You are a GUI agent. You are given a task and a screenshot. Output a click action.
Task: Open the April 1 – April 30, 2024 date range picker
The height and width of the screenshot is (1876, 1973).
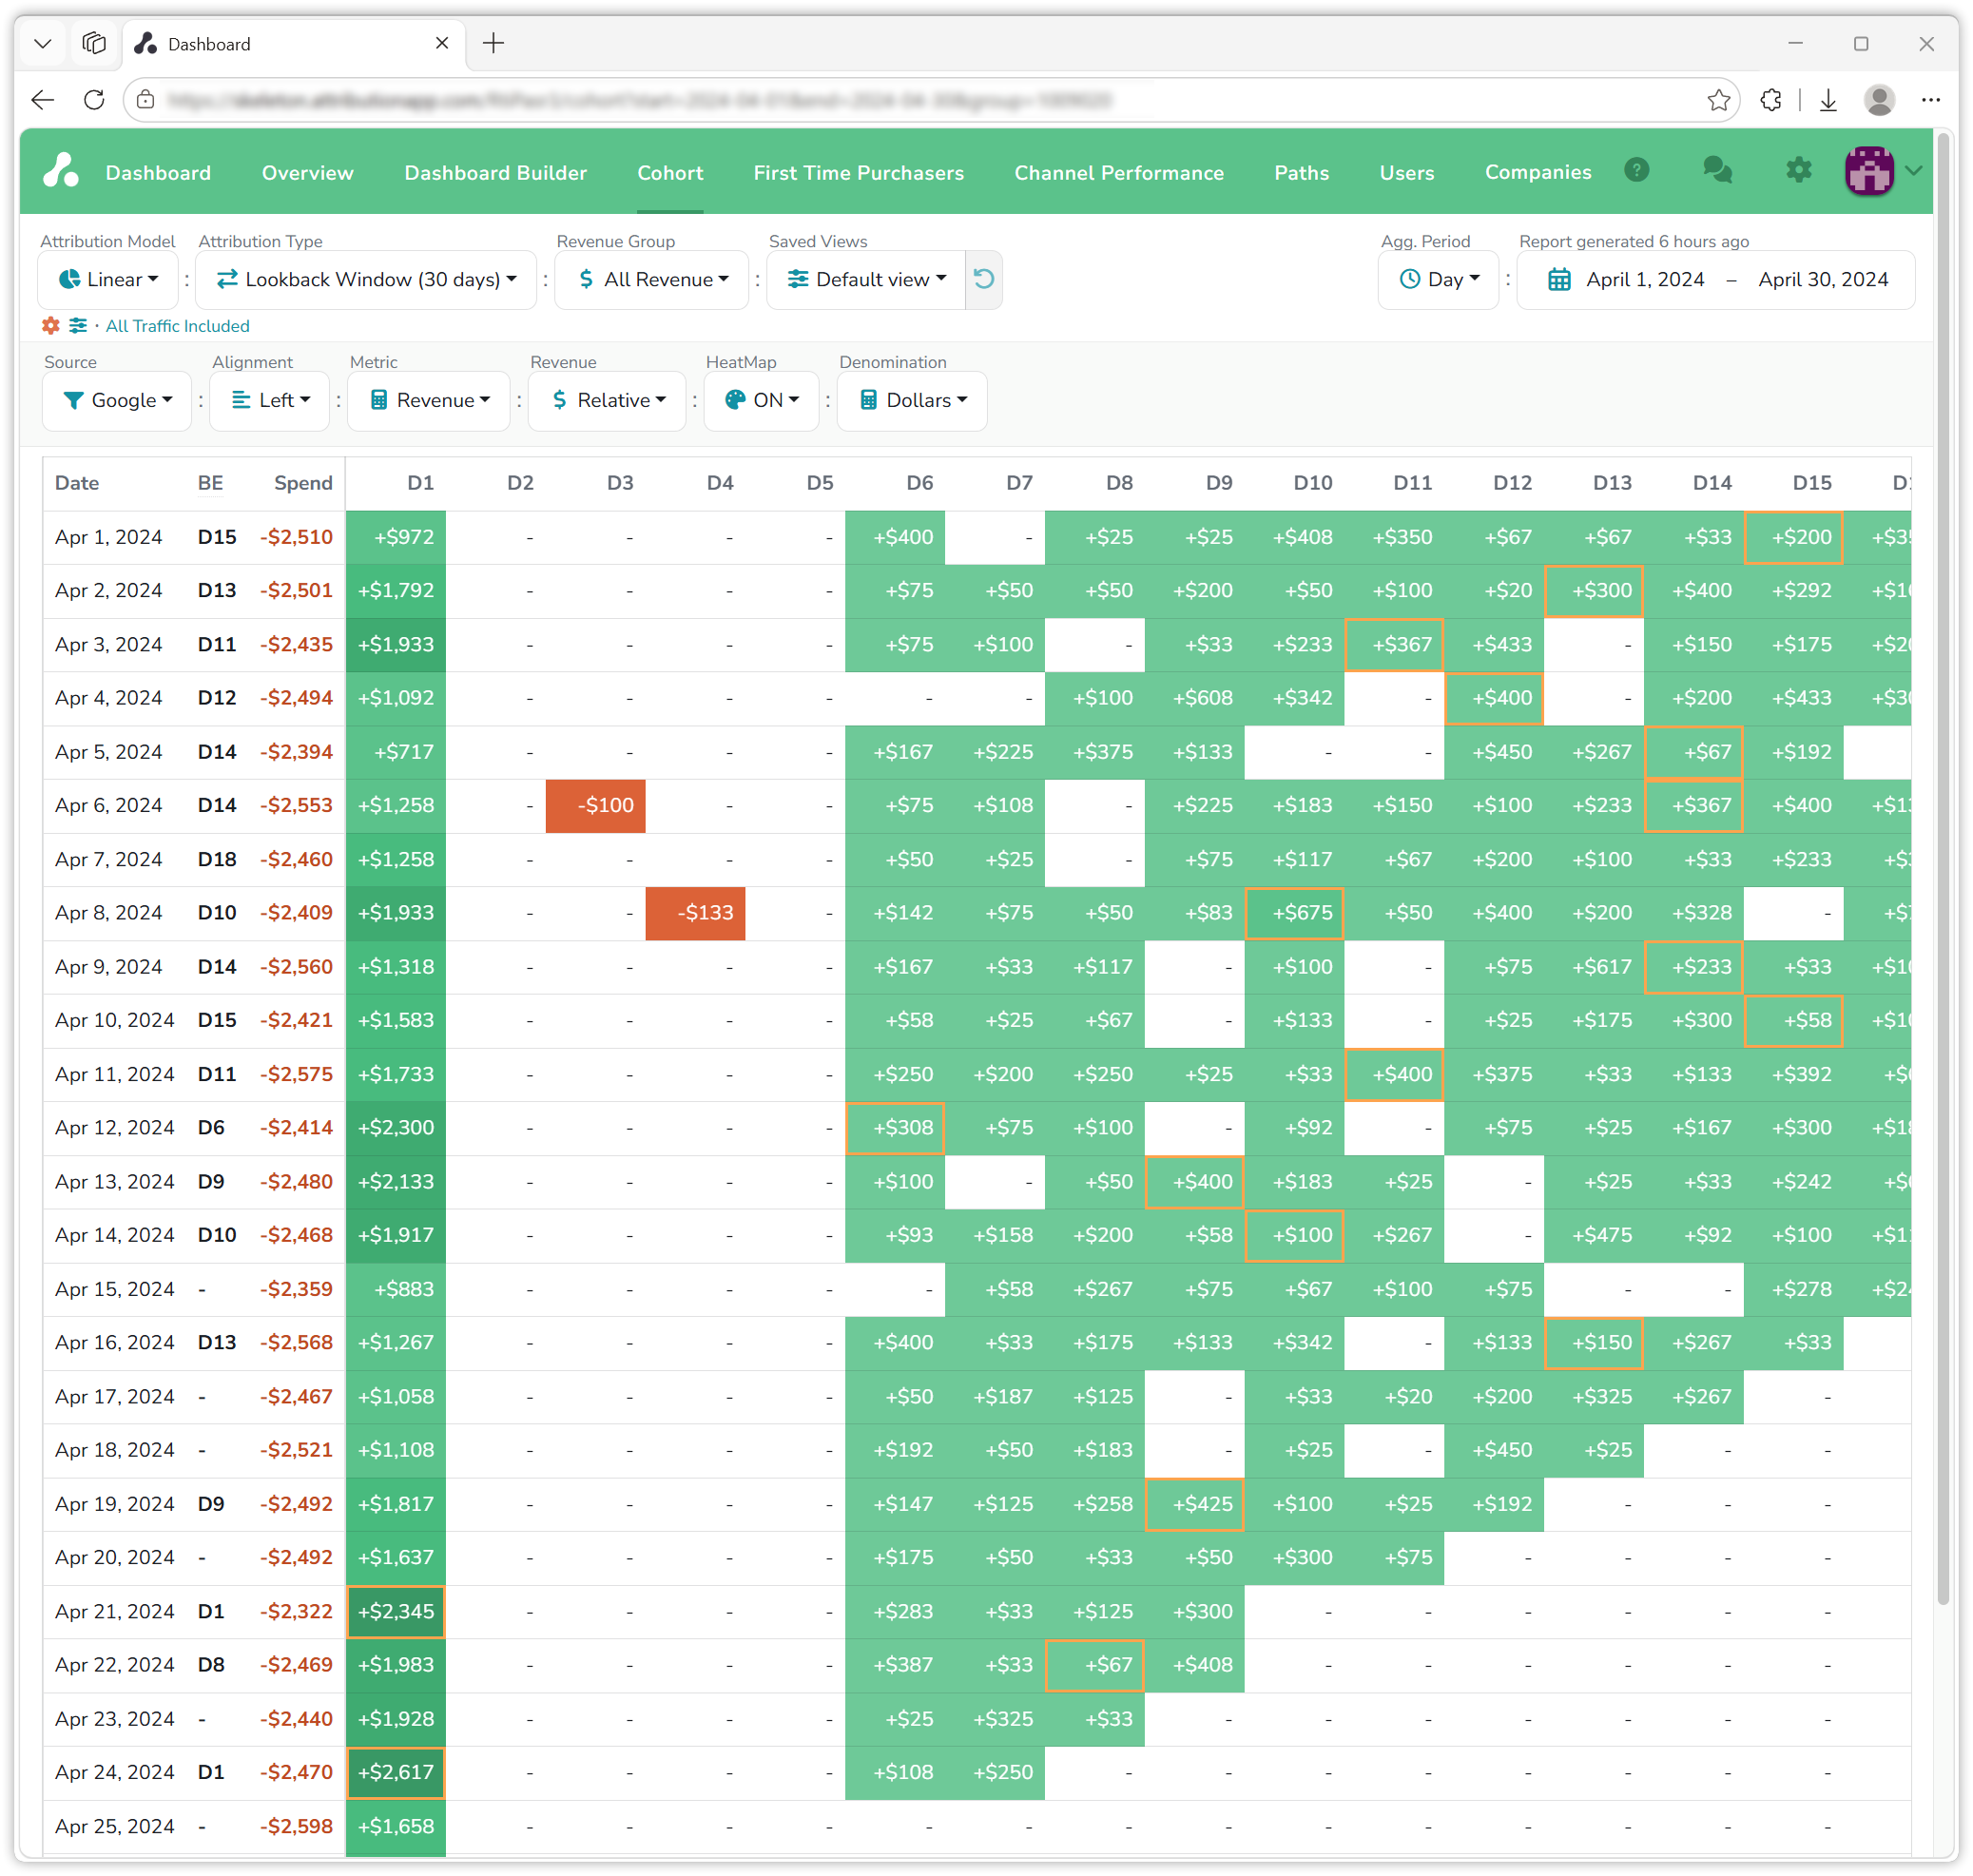click(1716, 279)
